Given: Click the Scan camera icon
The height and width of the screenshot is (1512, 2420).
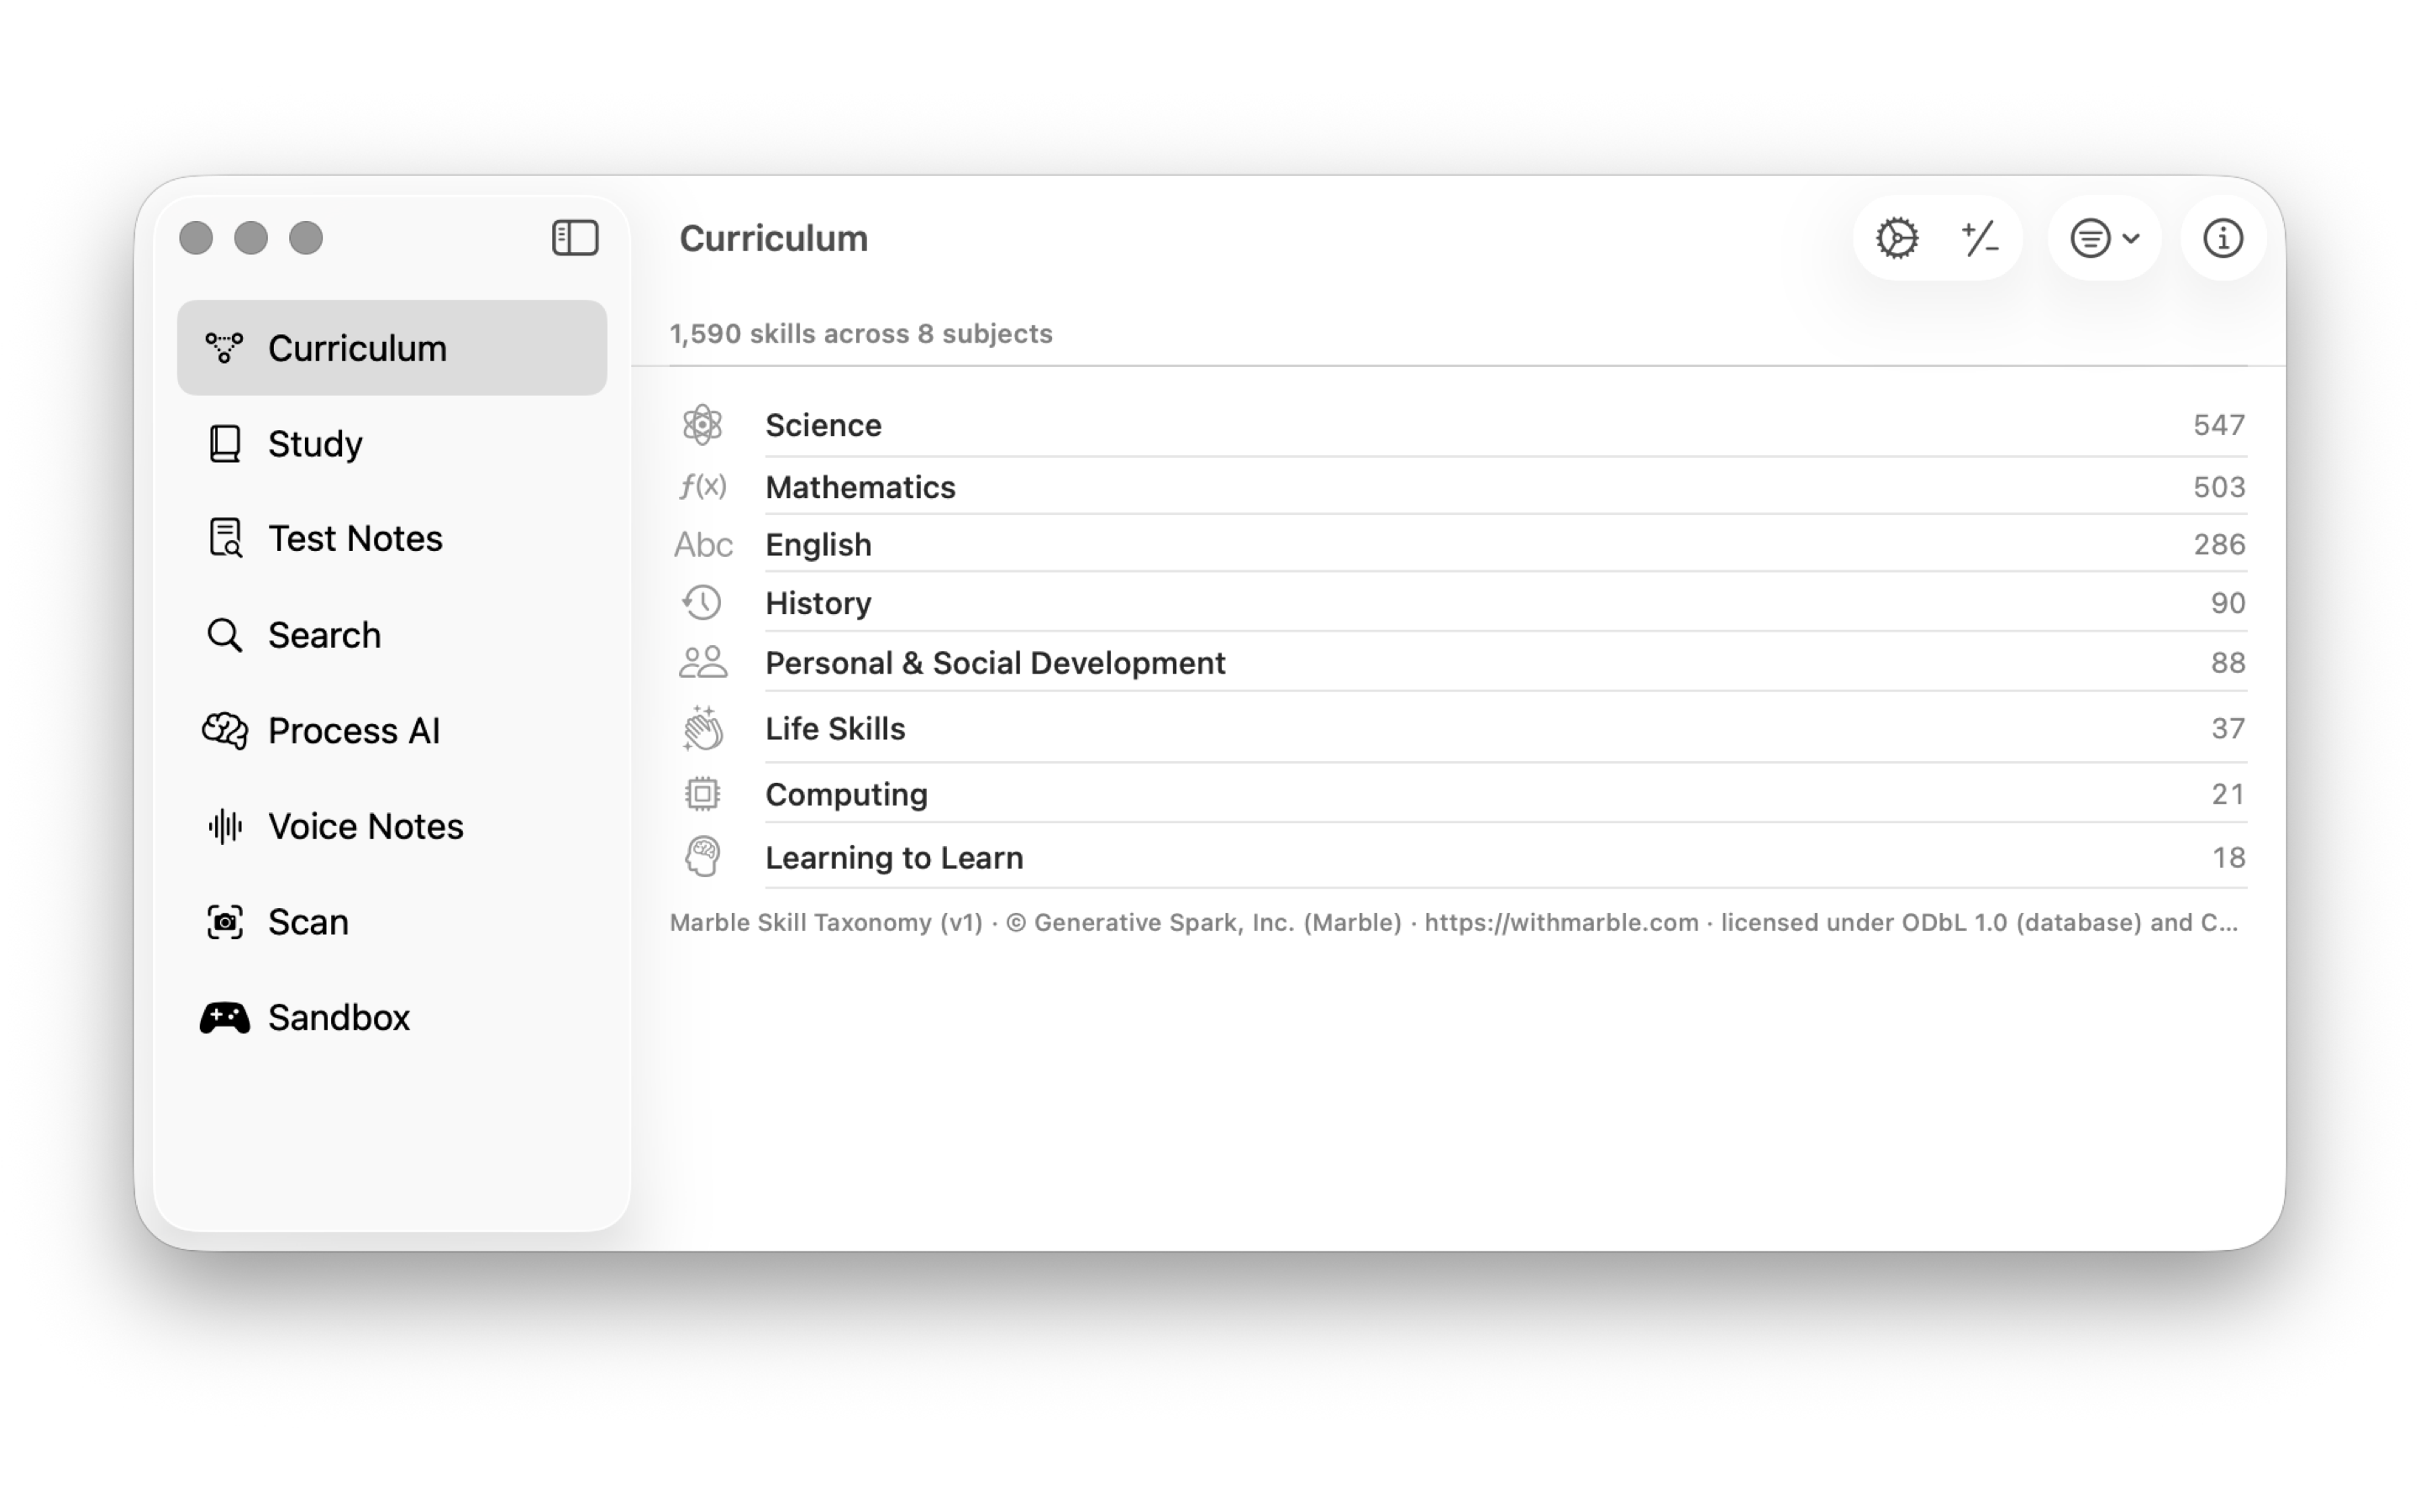Looking at the screenshot, I should pyautogui.click(x=225, y=922).
